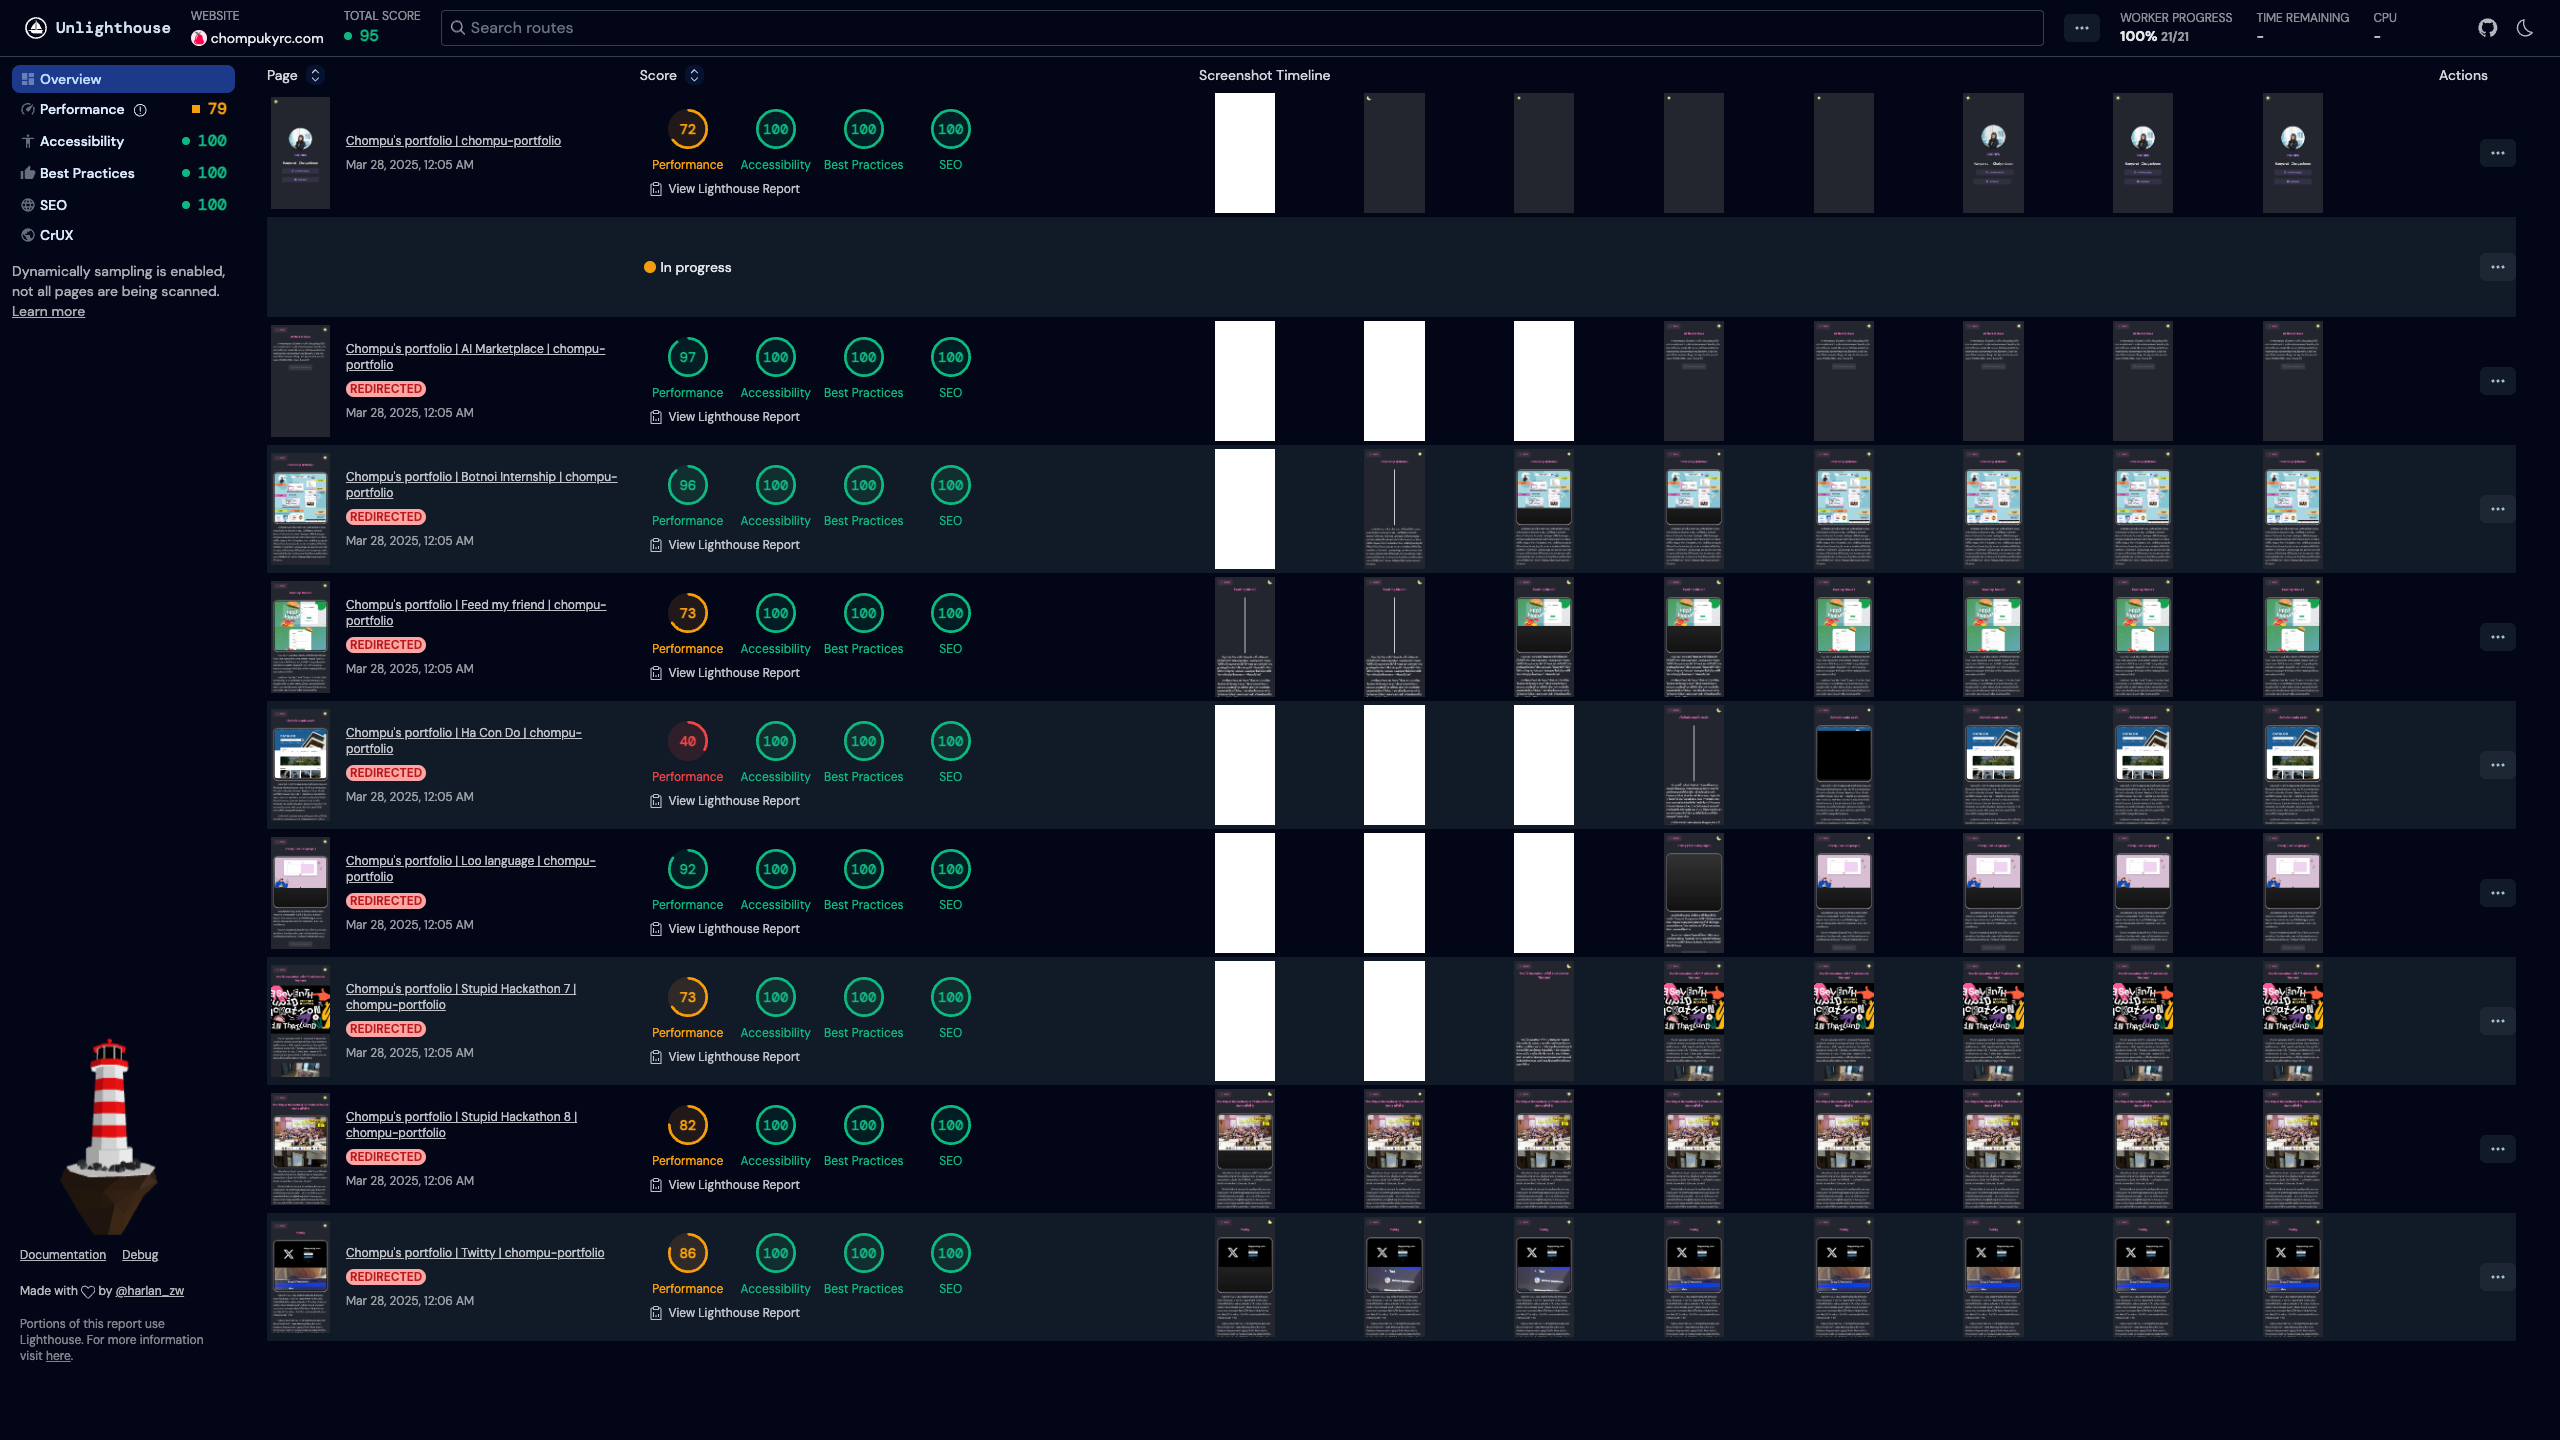Open actions dropdown for Stupid Hackathon 8
This screenshot has width=2560, height=1440.
click(x=2497, y=1149)
